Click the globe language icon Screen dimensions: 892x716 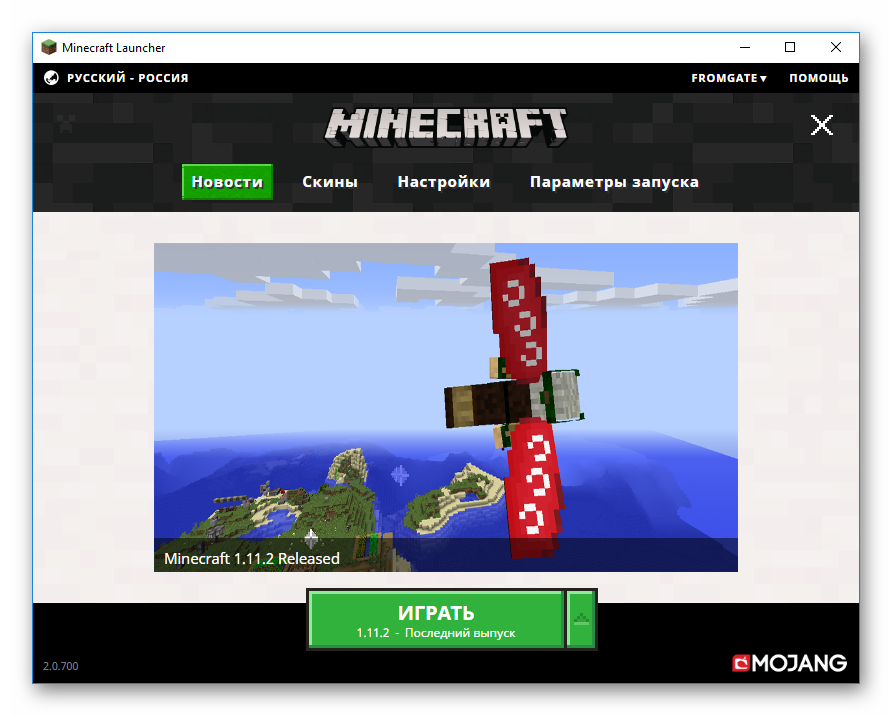coord(52,78)
